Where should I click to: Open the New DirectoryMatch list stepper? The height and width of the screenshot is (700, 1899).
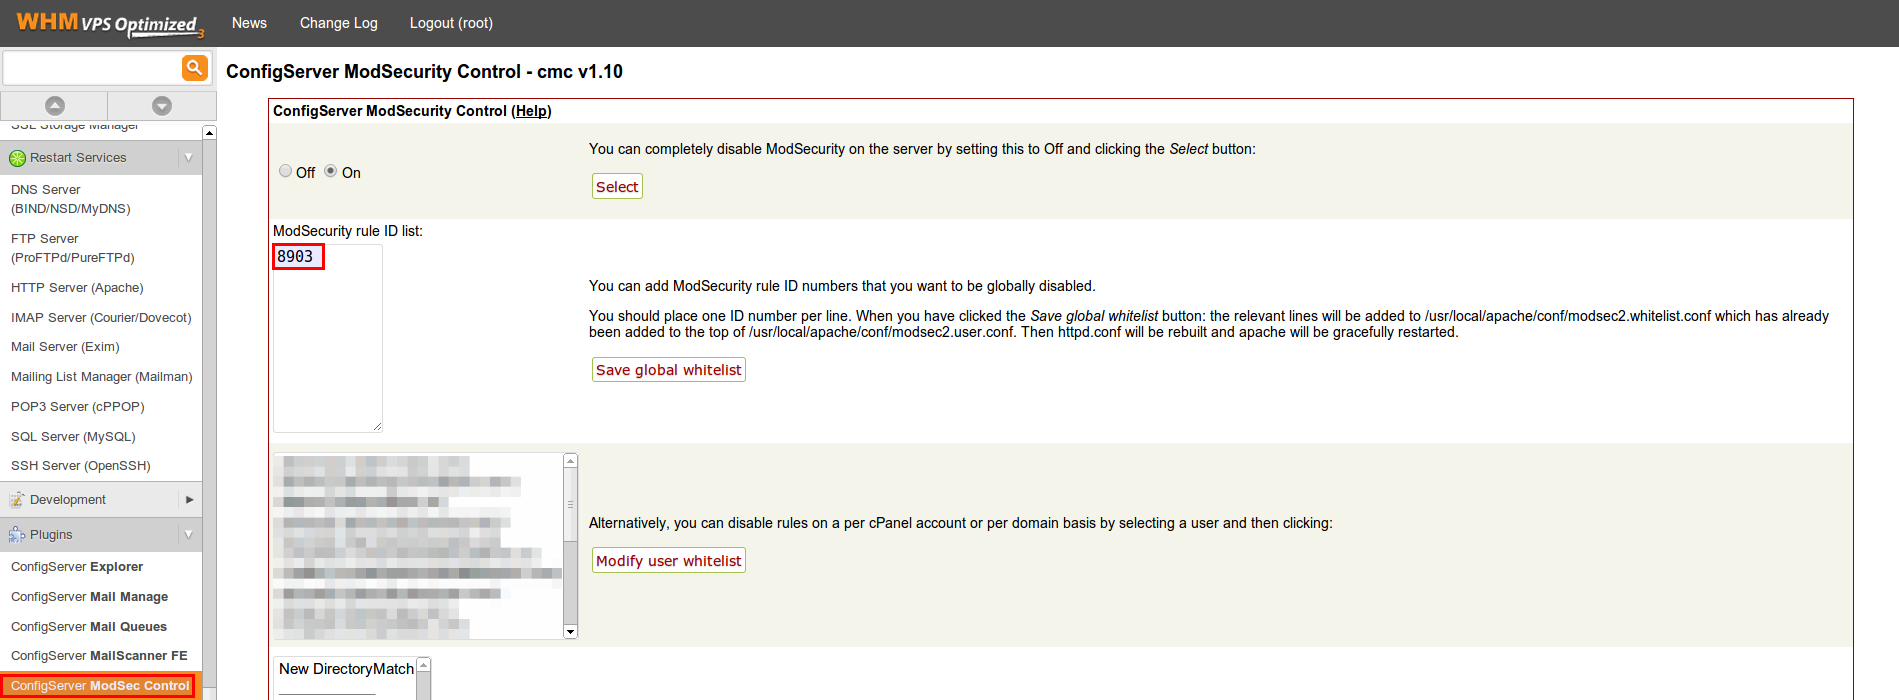coord(423,666)
